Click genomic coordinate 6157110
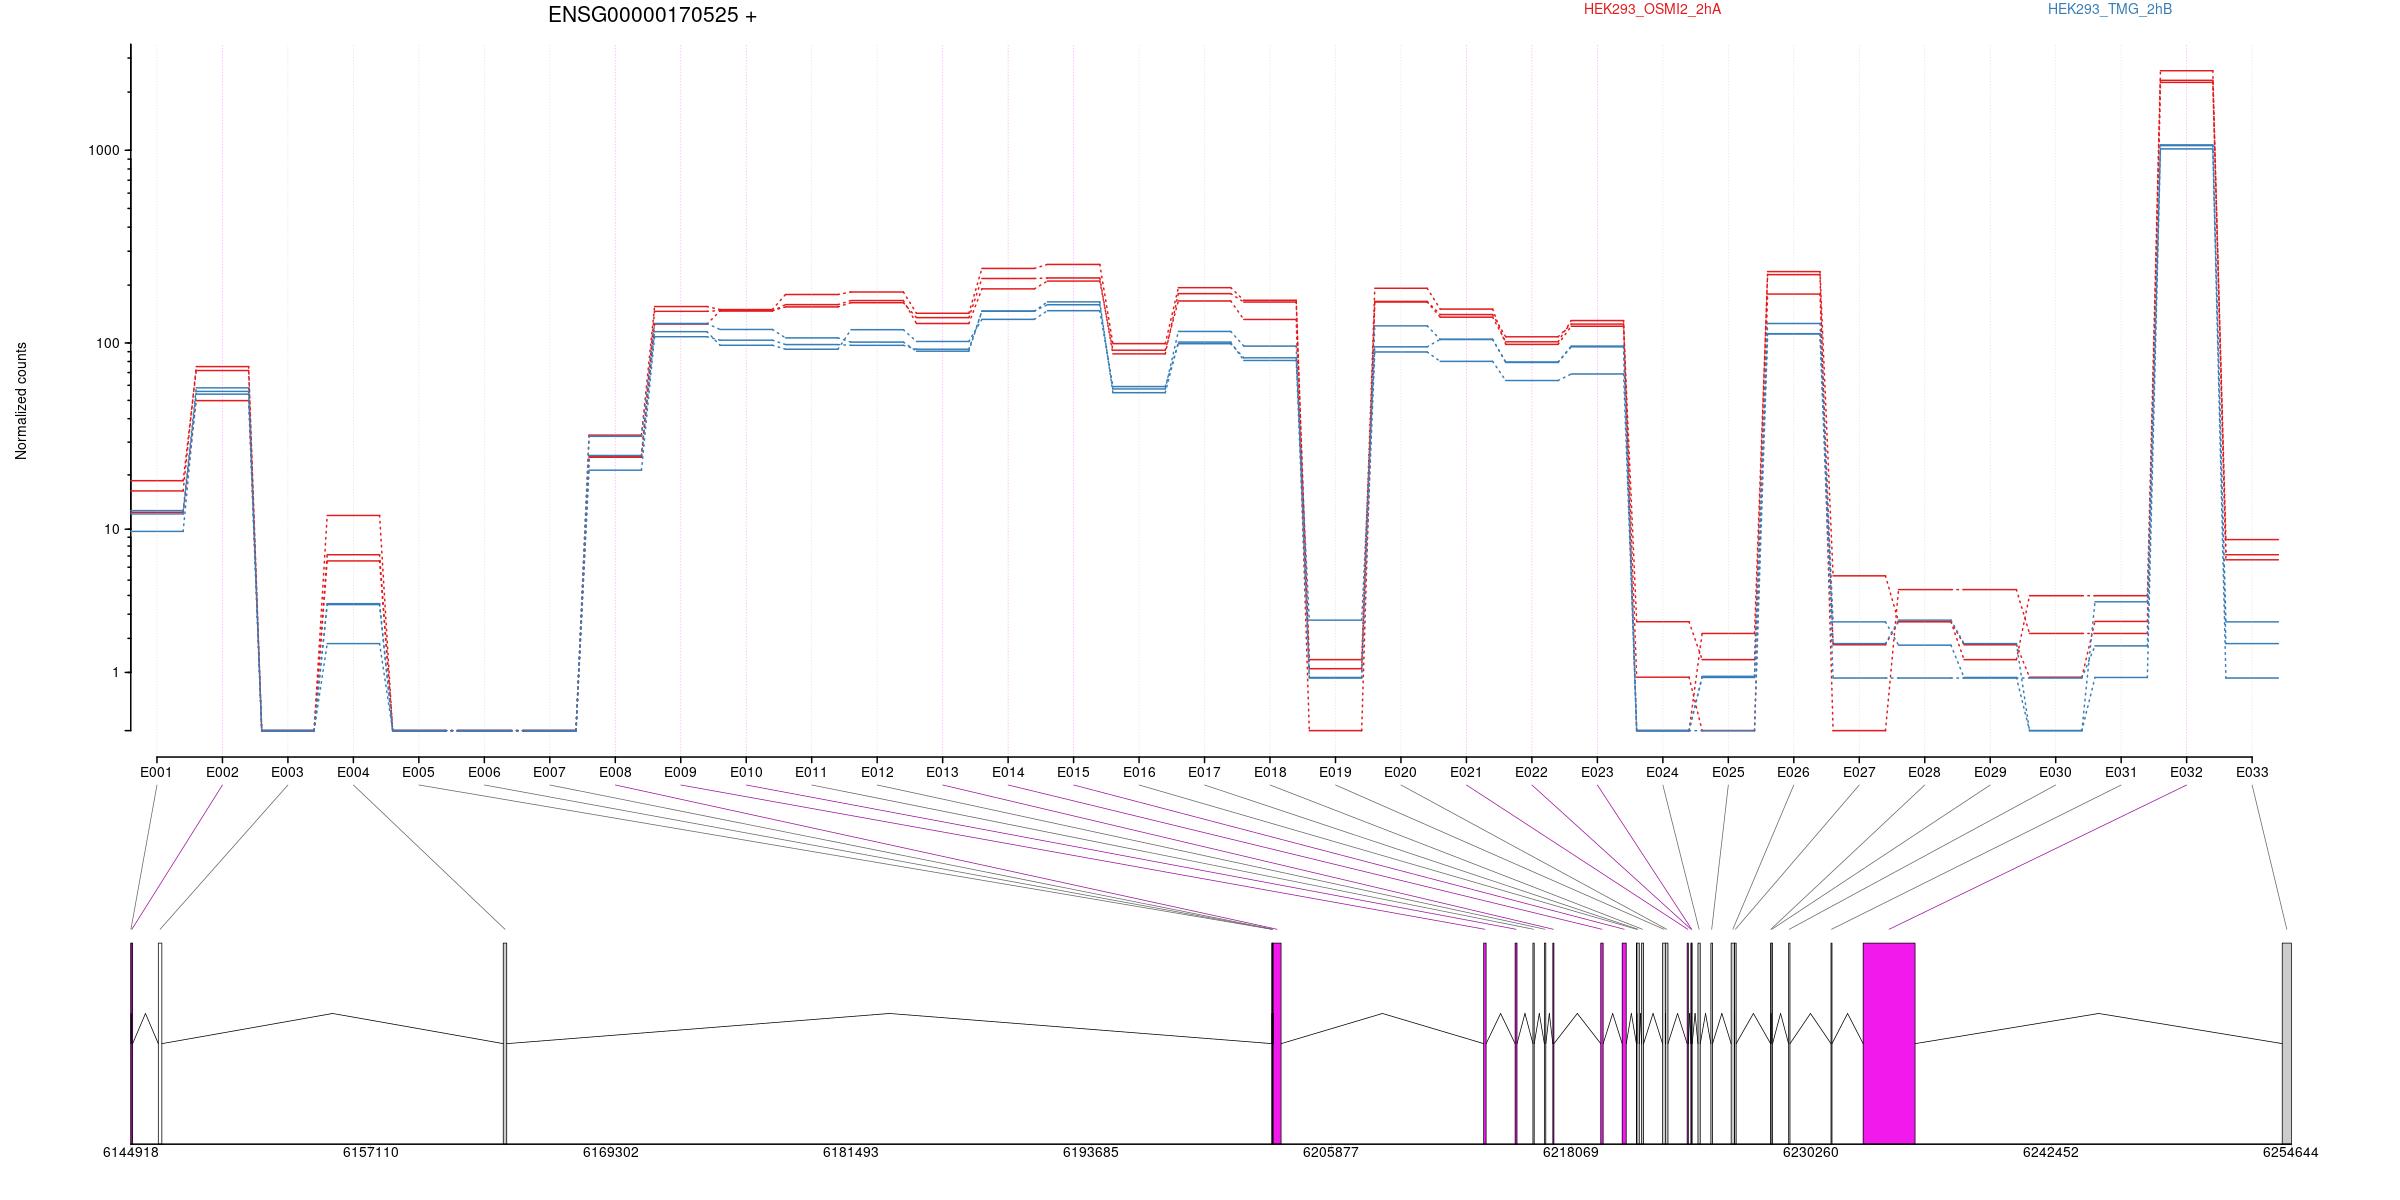This screenshot has height=1200, width=2400. click(x=371, y=1152)
